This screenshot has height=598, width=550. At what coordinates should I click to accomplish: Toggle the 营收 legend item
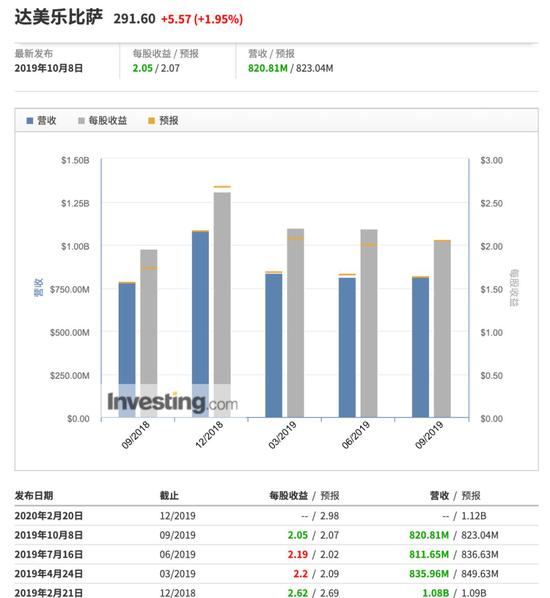[41, 121]
